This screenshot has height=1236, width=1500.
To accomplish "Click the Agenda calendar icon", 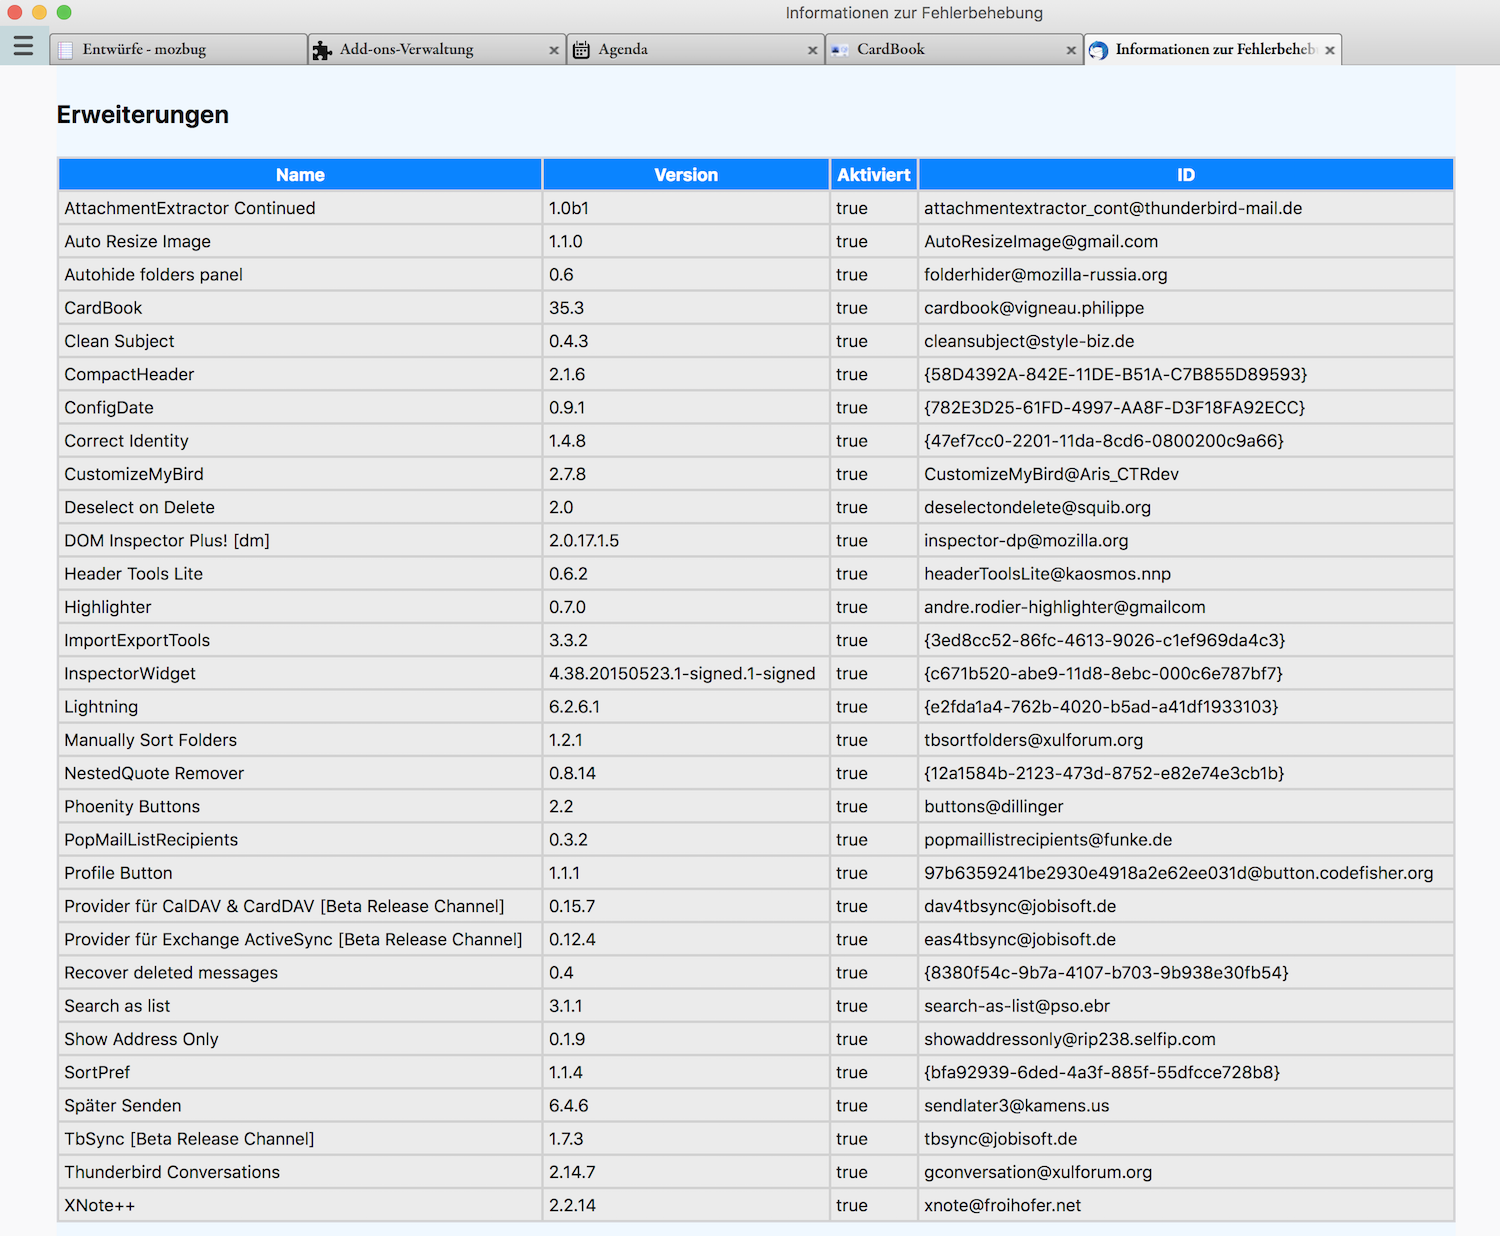I will click(x=581, y=50).
